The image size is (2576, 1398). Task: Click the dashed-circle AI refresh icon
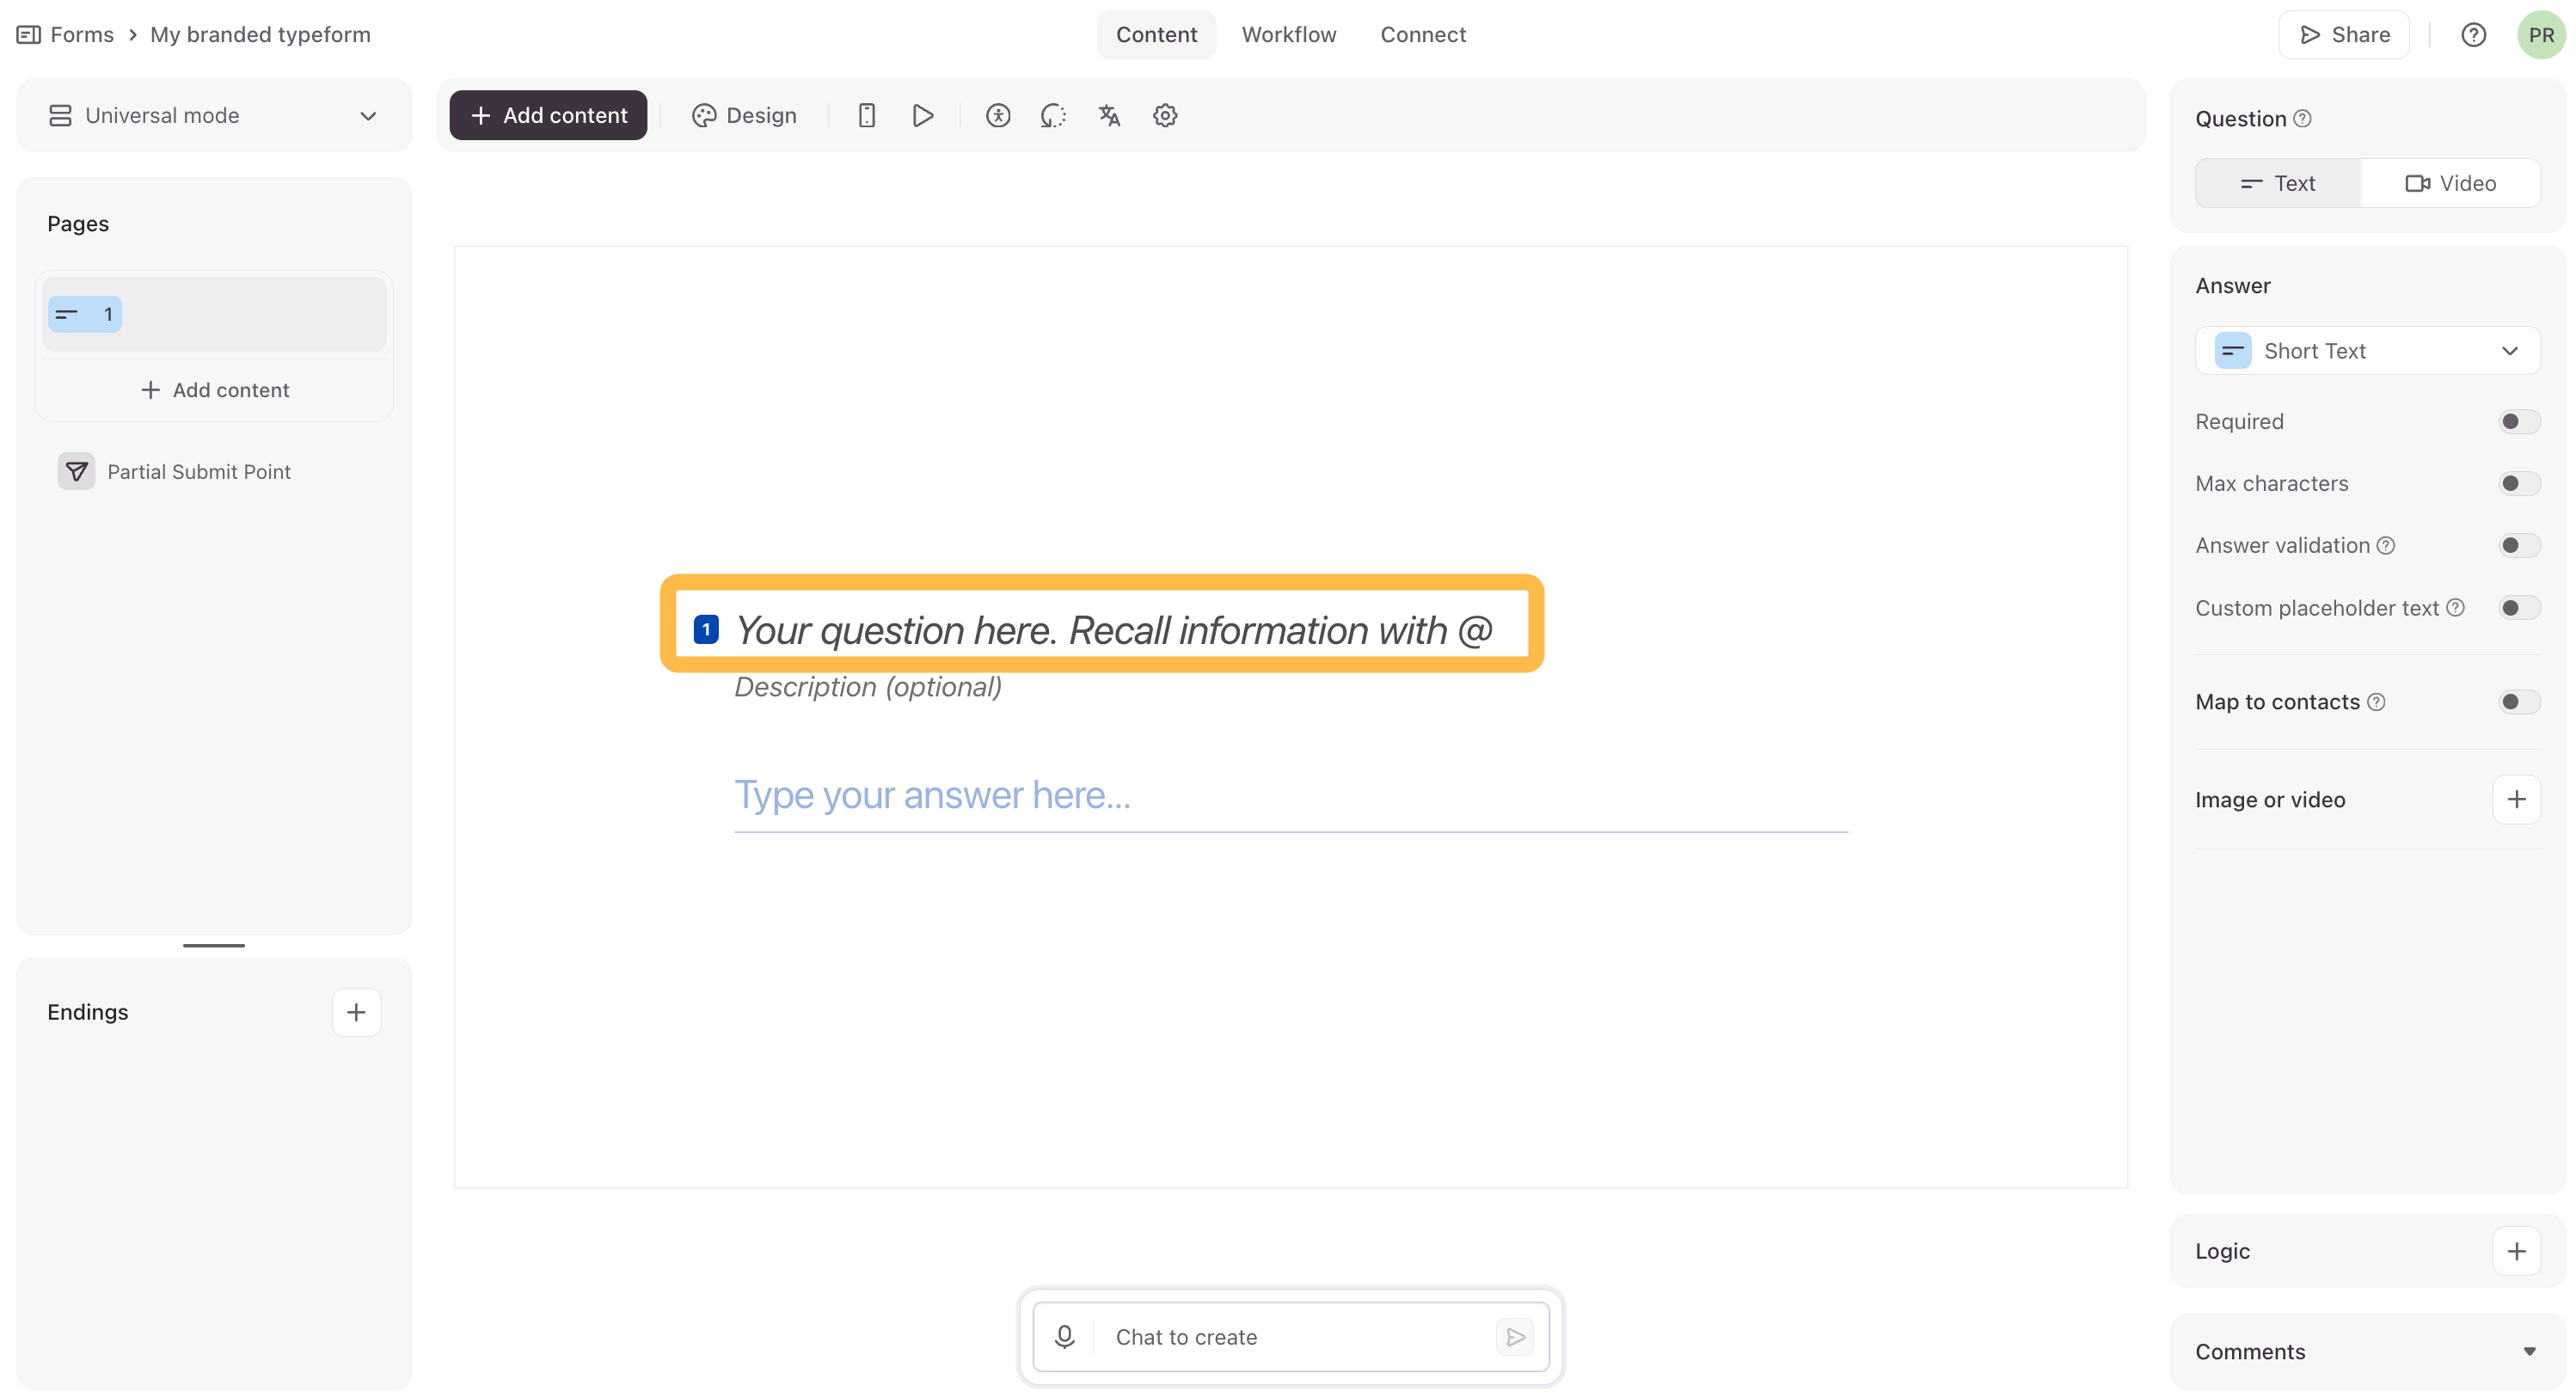point(1053,116)
